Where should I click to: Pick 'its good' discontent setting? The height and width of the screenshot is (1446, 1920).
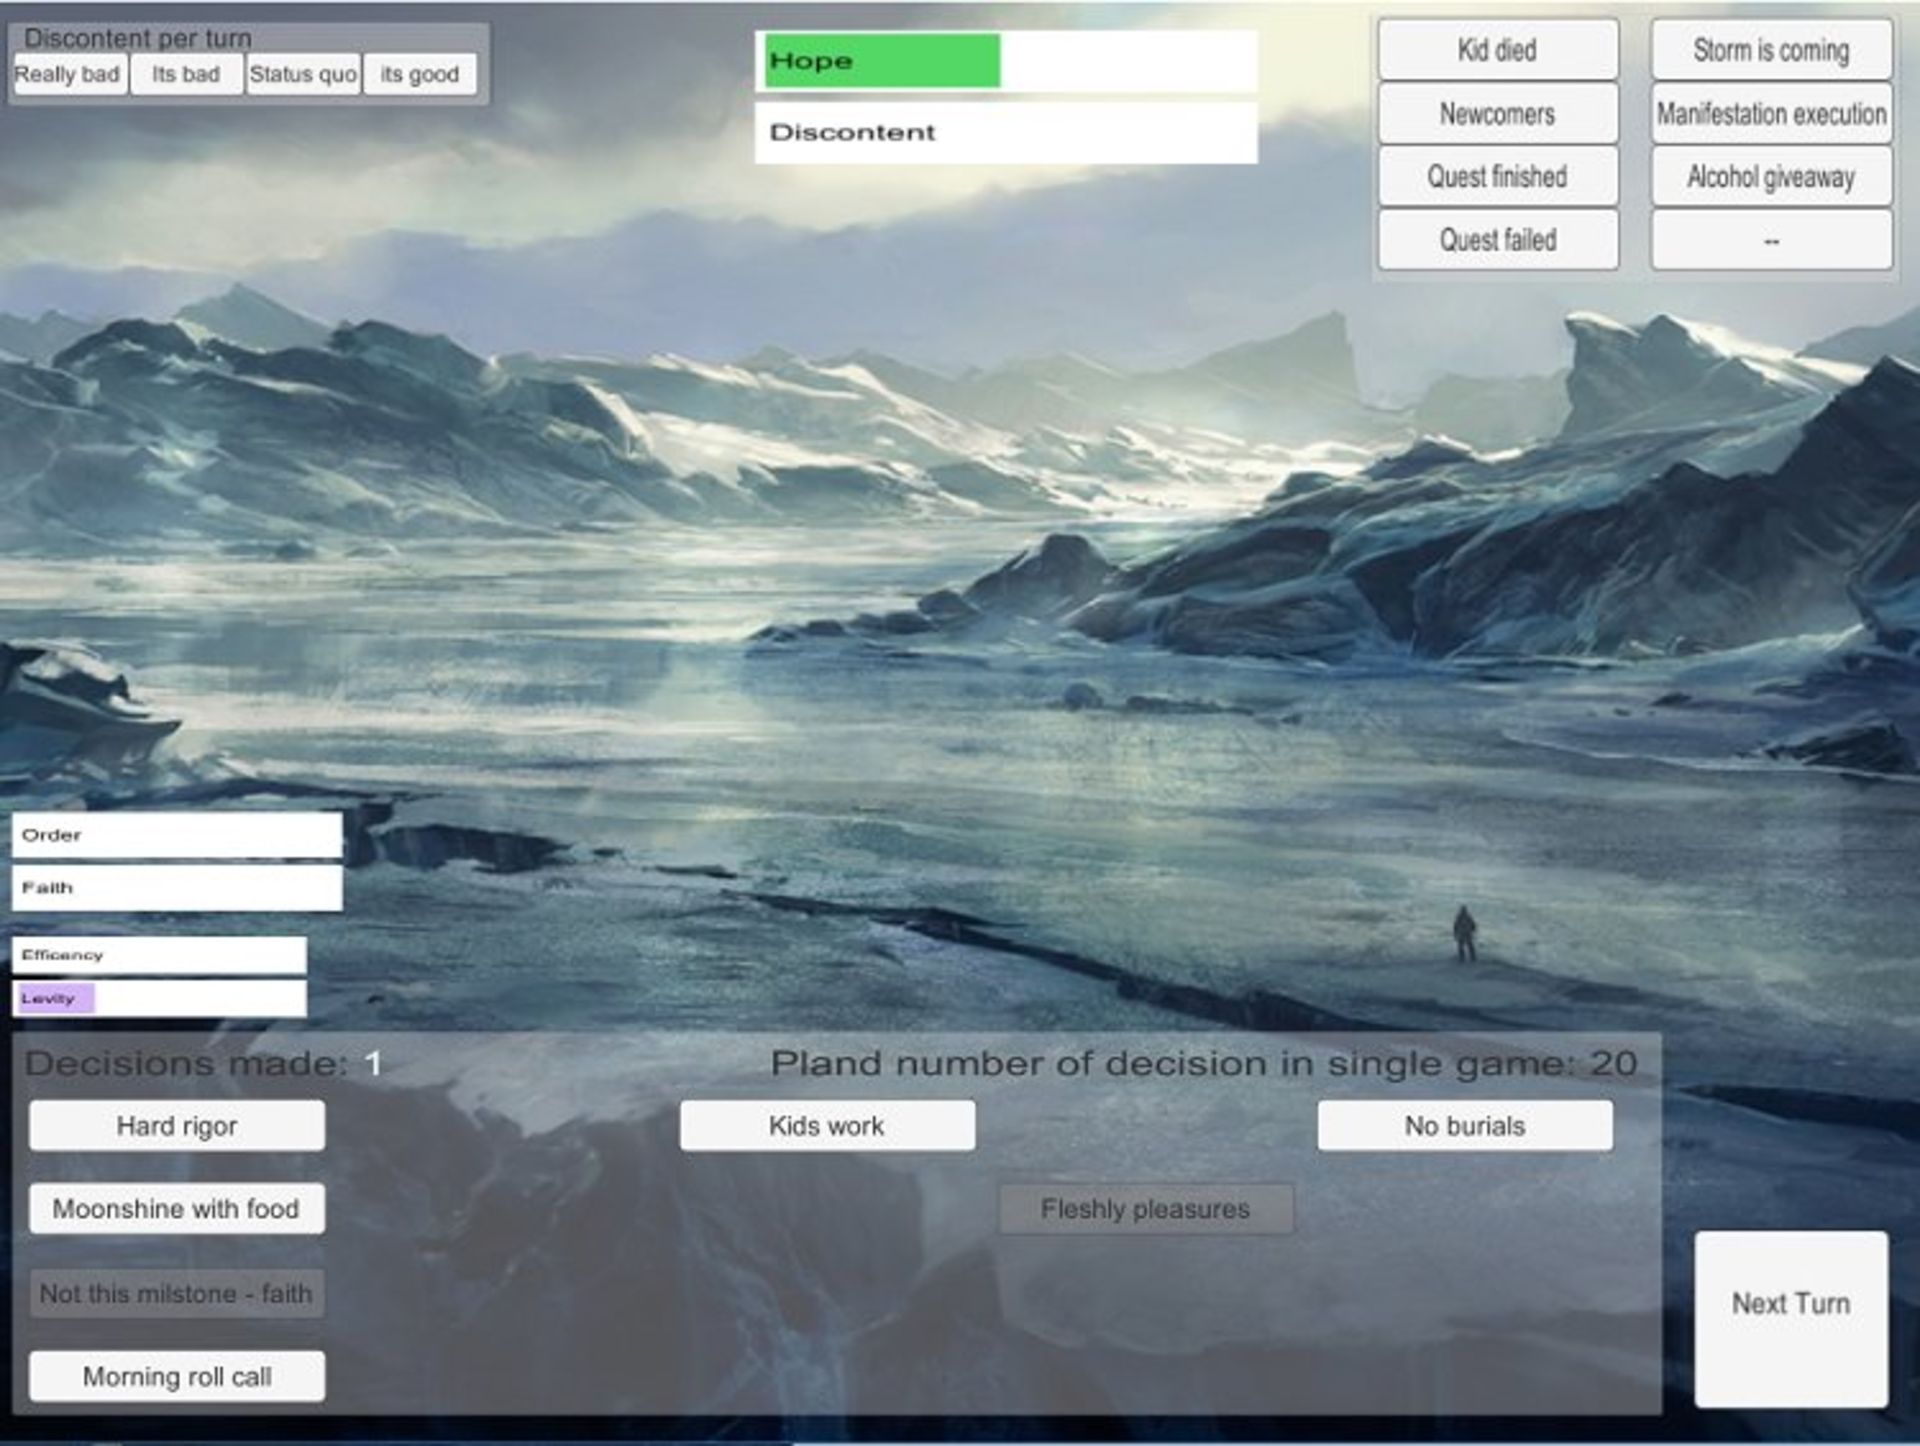(x=420, y=74)
